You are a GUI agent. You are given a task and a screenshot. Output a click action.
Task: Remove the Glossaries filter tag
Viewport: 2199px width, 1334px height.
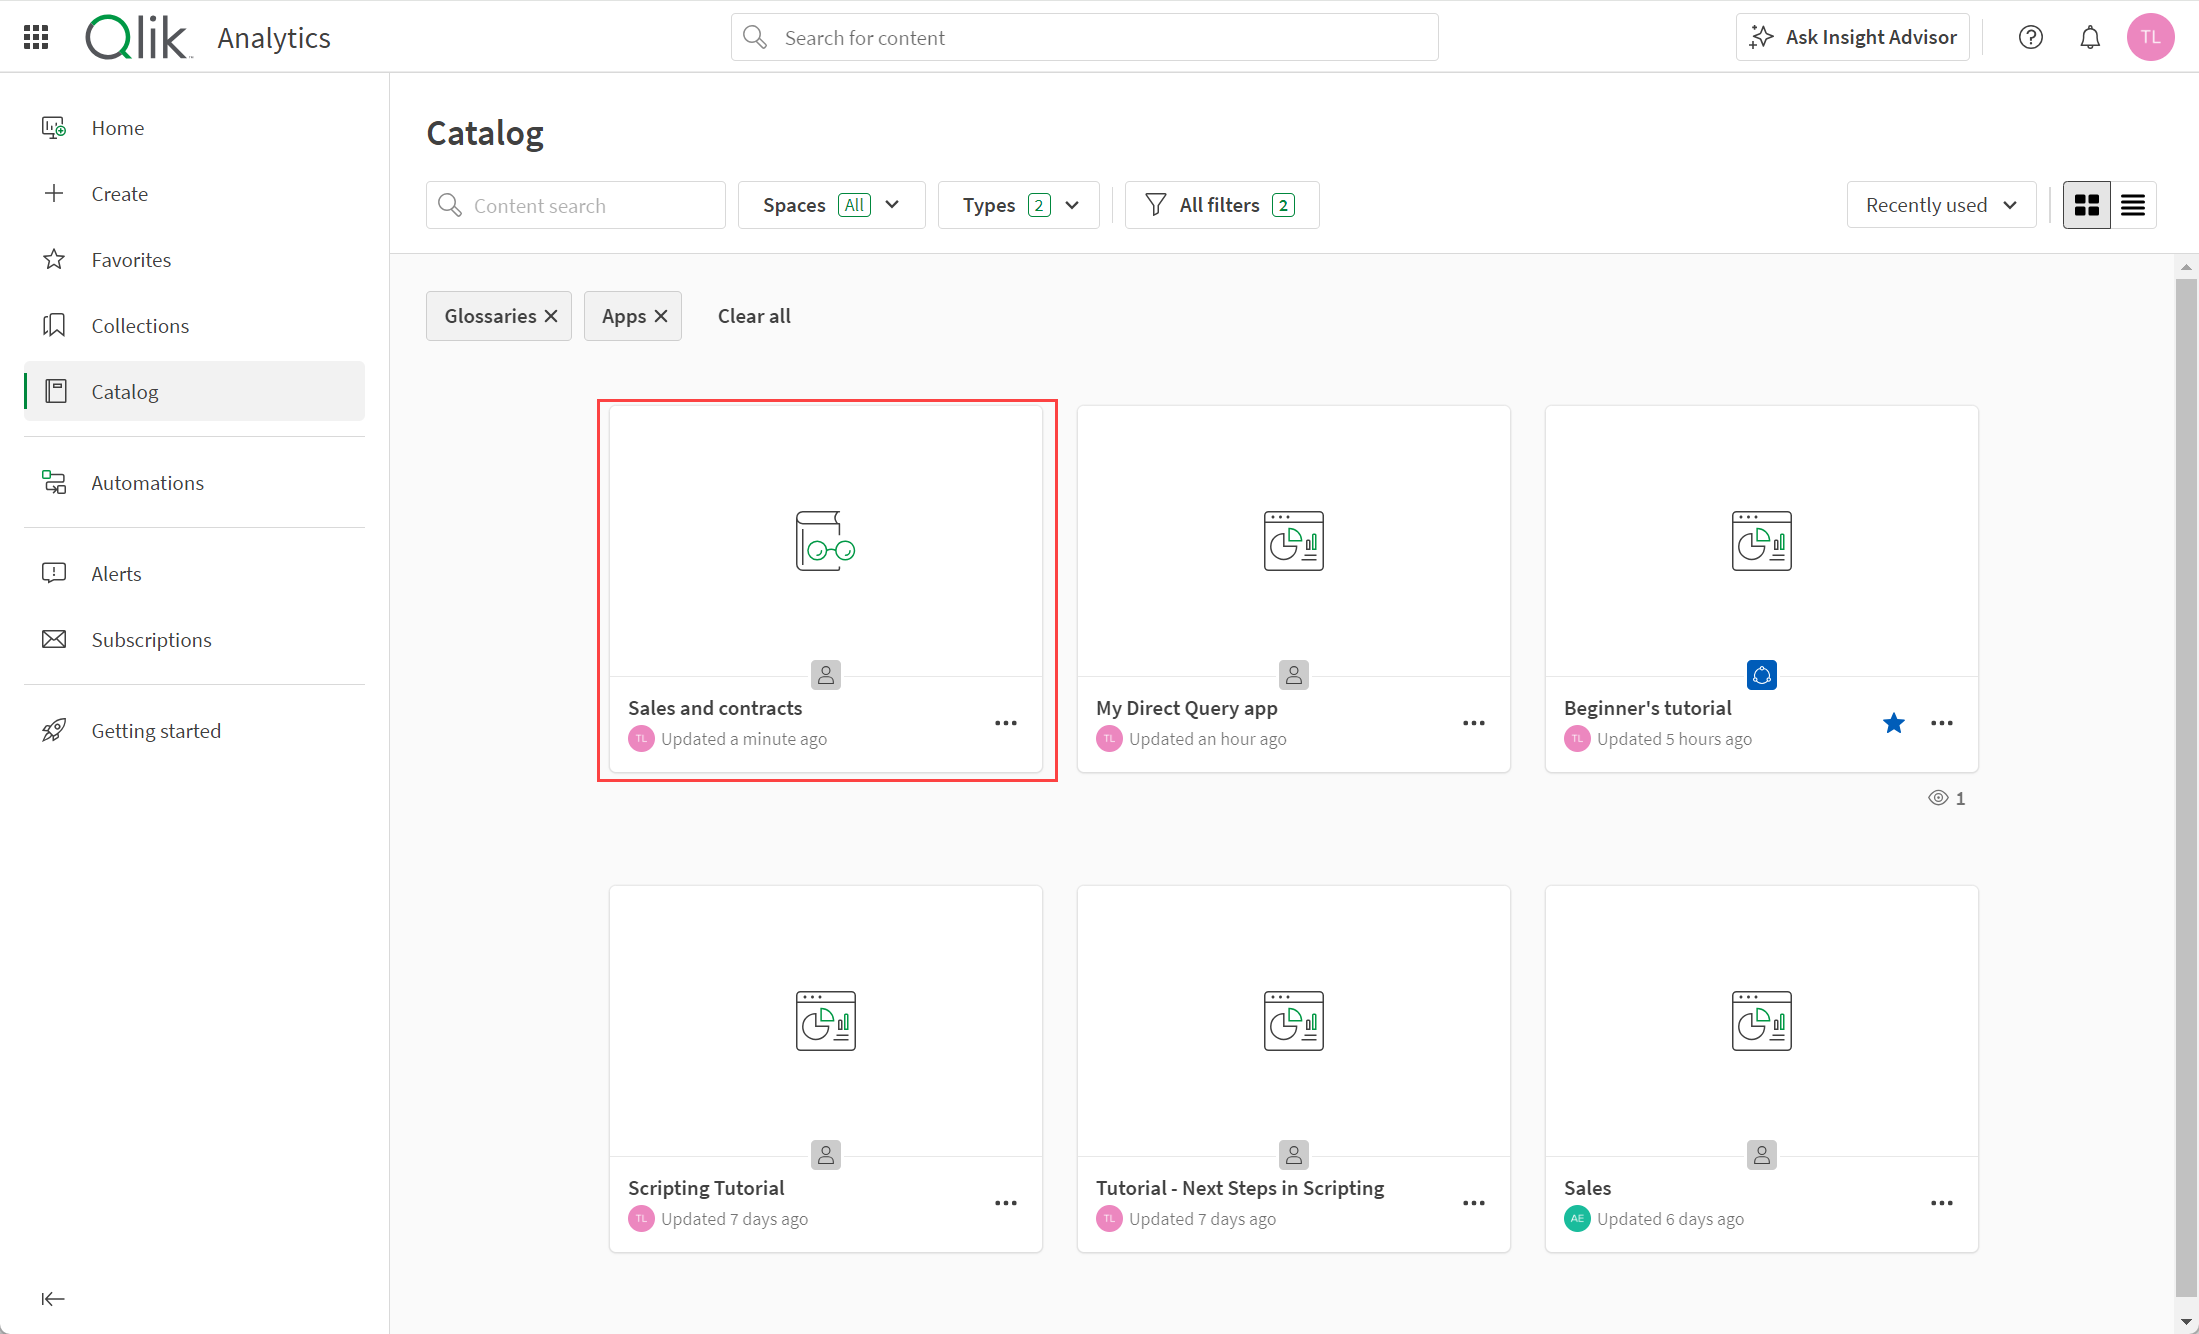tap(551, 316)
